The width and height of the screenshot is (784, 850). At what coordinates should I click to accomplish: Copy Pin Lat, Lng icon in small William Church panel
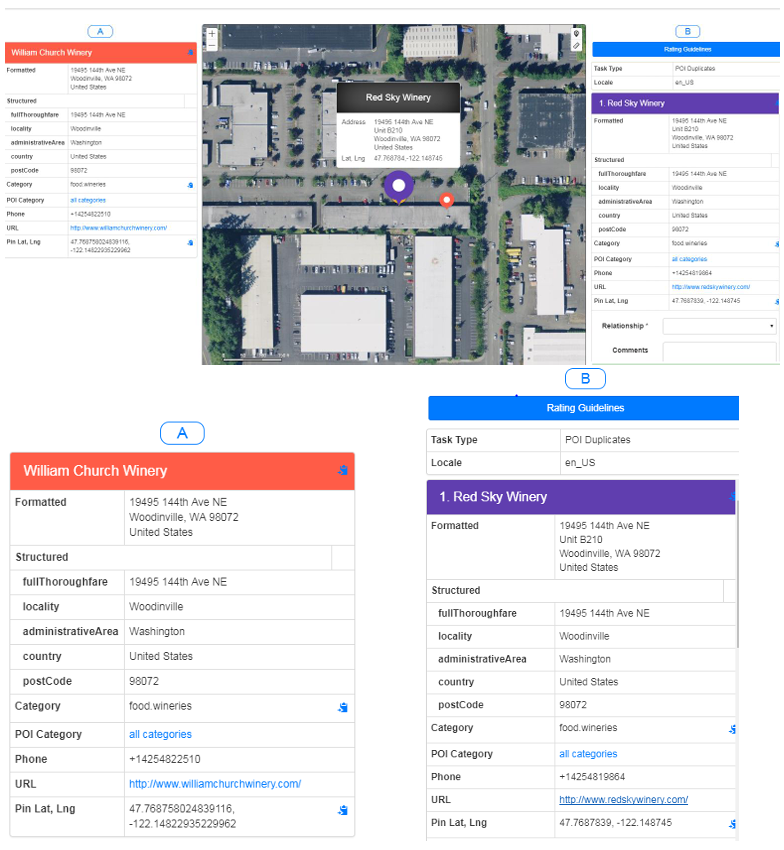[190, 243]
